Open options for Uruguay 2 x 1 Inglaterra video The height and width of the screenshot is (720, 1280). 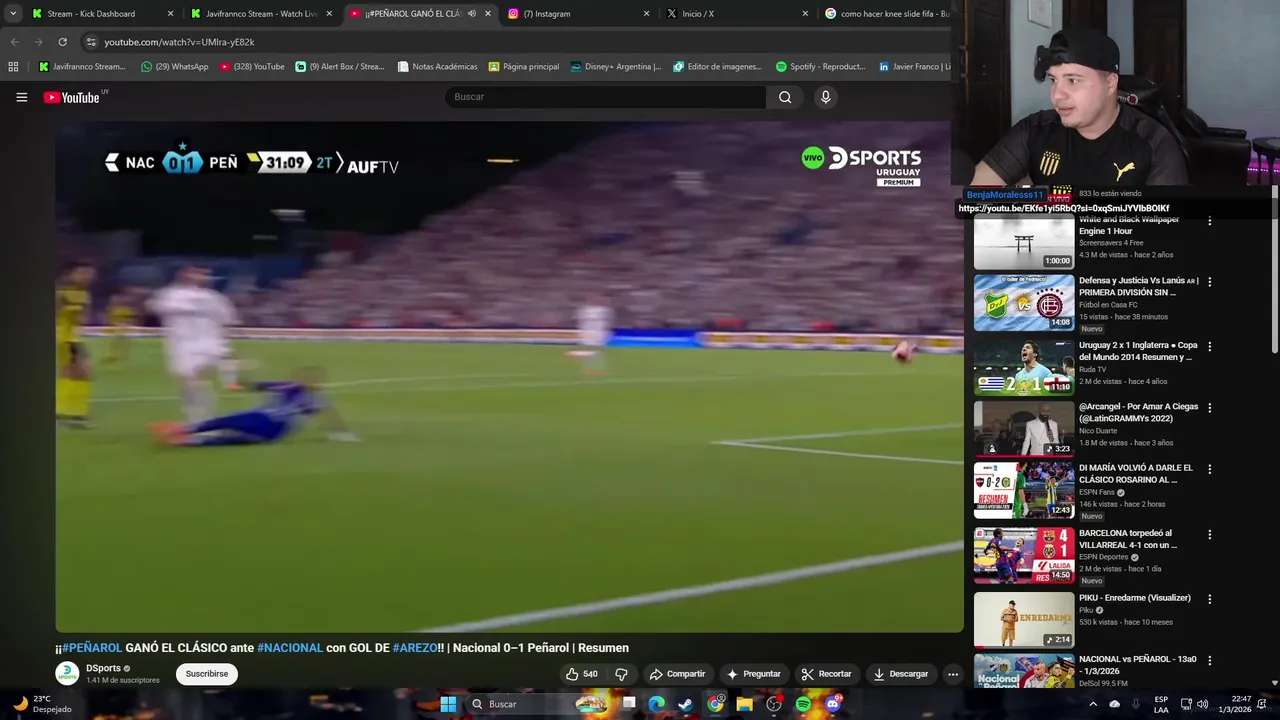click(1209, 346)
